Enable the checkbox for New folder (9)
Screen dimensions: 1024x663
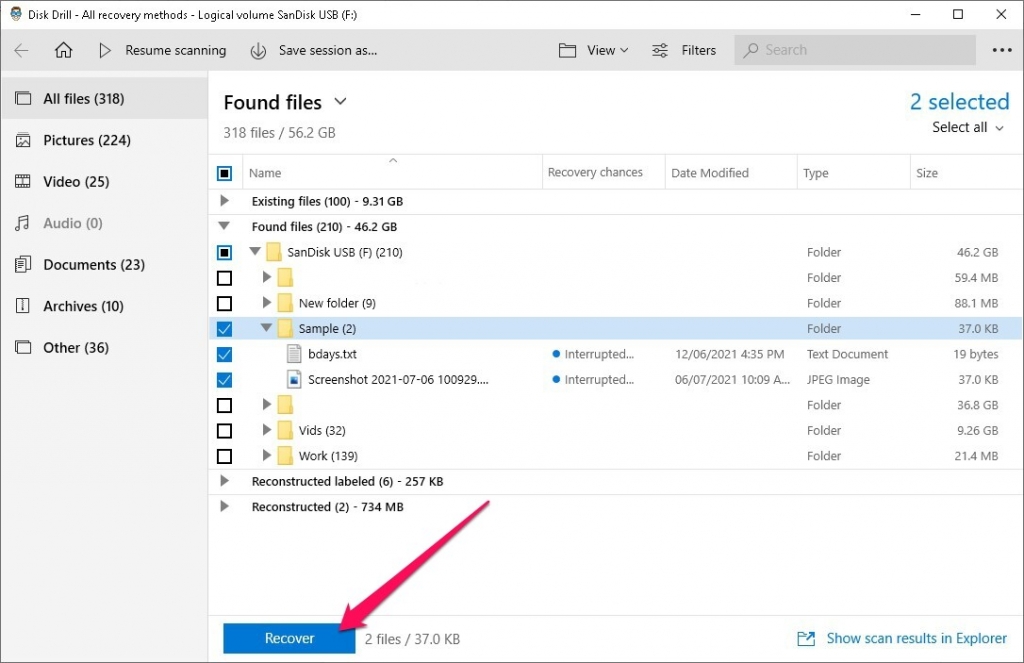click(x=224, y=302)
